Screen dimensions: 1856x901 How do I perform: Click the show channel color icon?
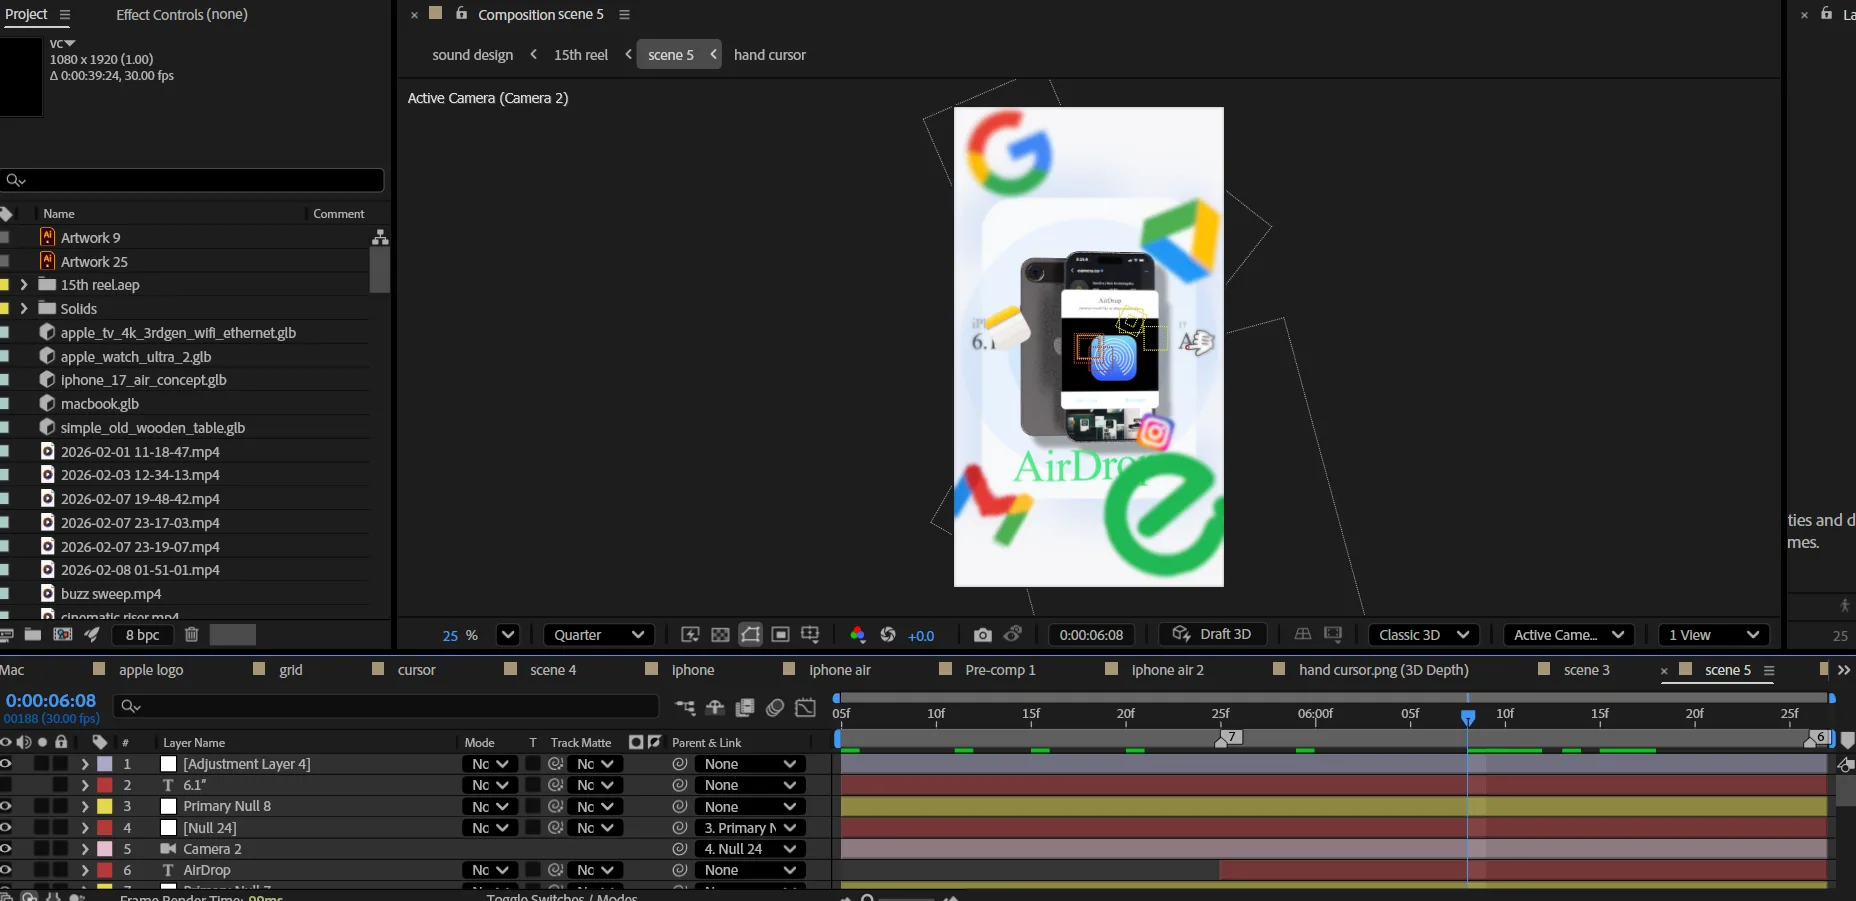click(x=857, y=635)
